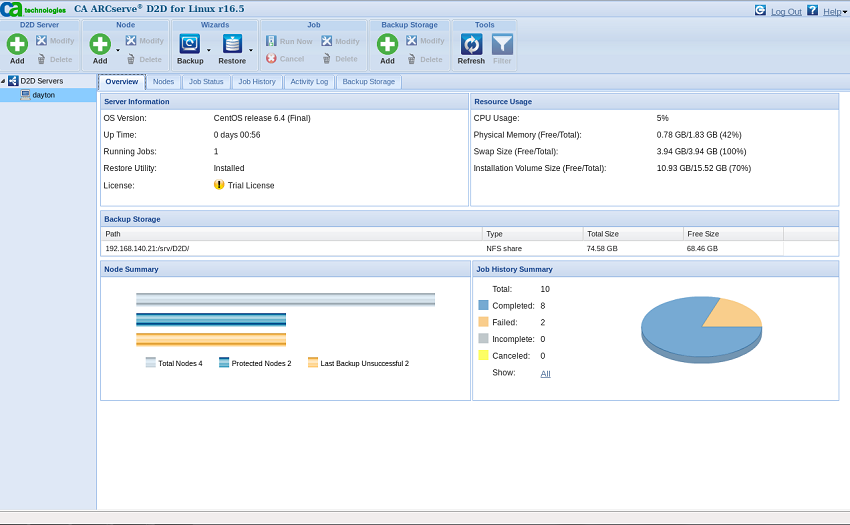The width and height of the screenshot is (850, 525).
Task: Launch the Backup wizard
Action: point(190,49)
